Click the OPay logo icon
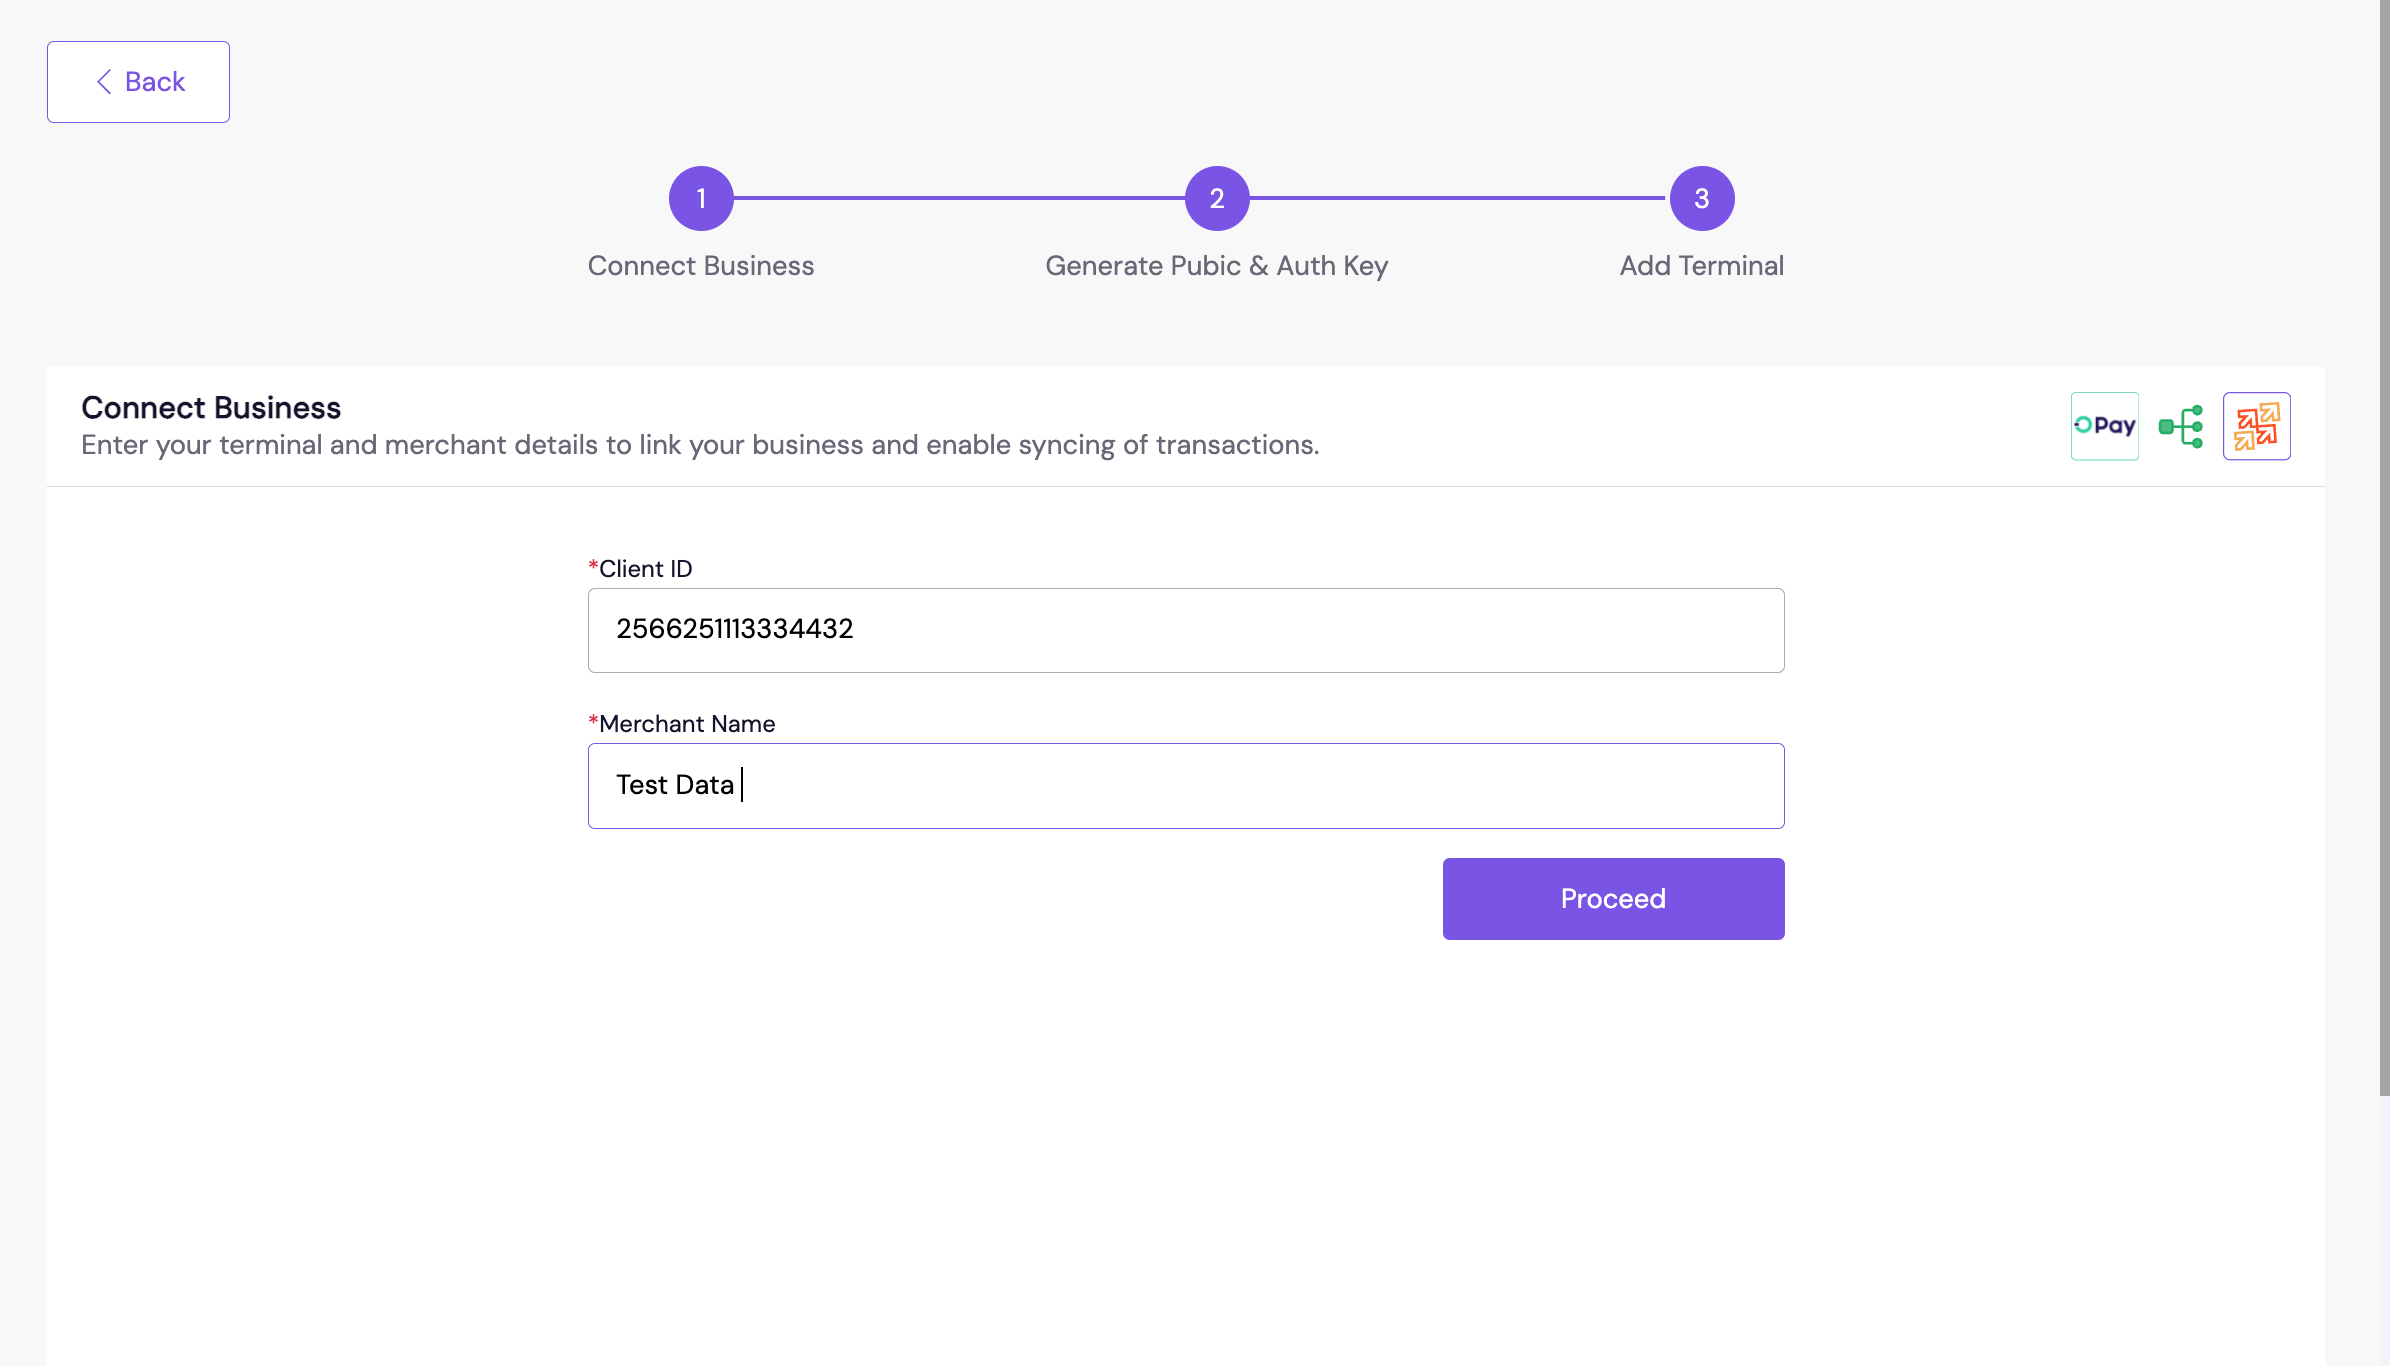This screenshot has height=1366, width=2390. pyautogui.click(x=2104, y=426)
